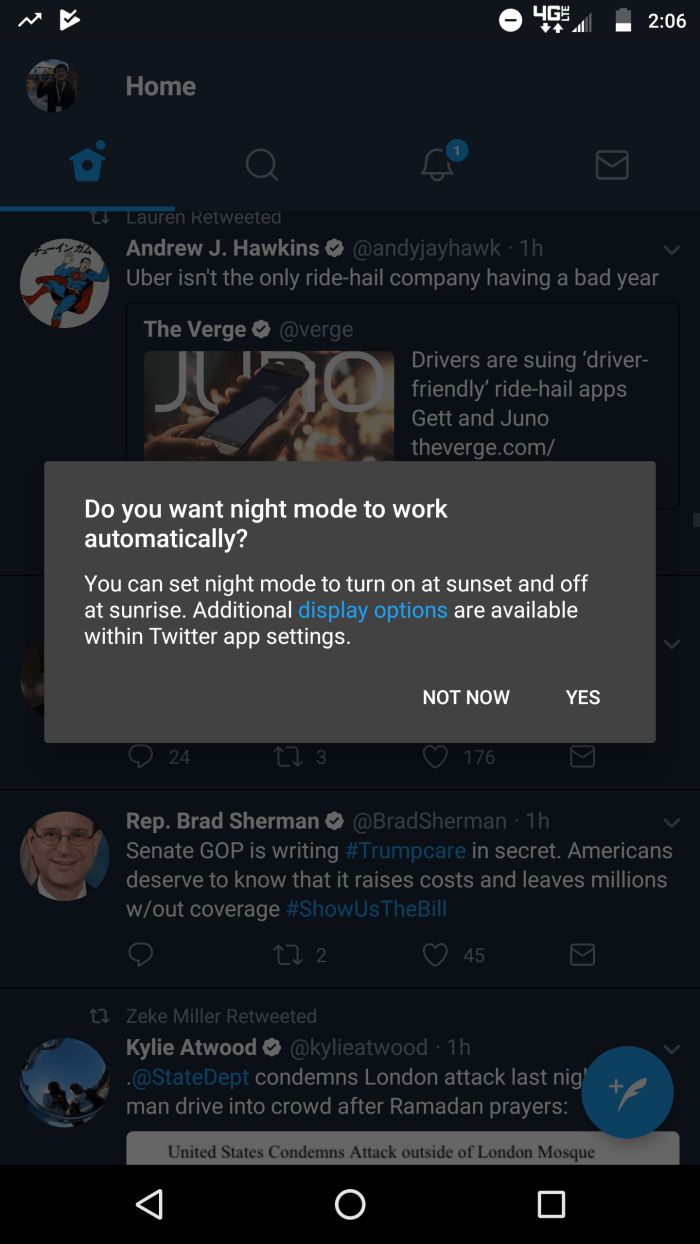Image resolution: width=700 pixels, height=1244 pixels.
Task: Open the Notifications bell icon
Action: tap(437, 164)
